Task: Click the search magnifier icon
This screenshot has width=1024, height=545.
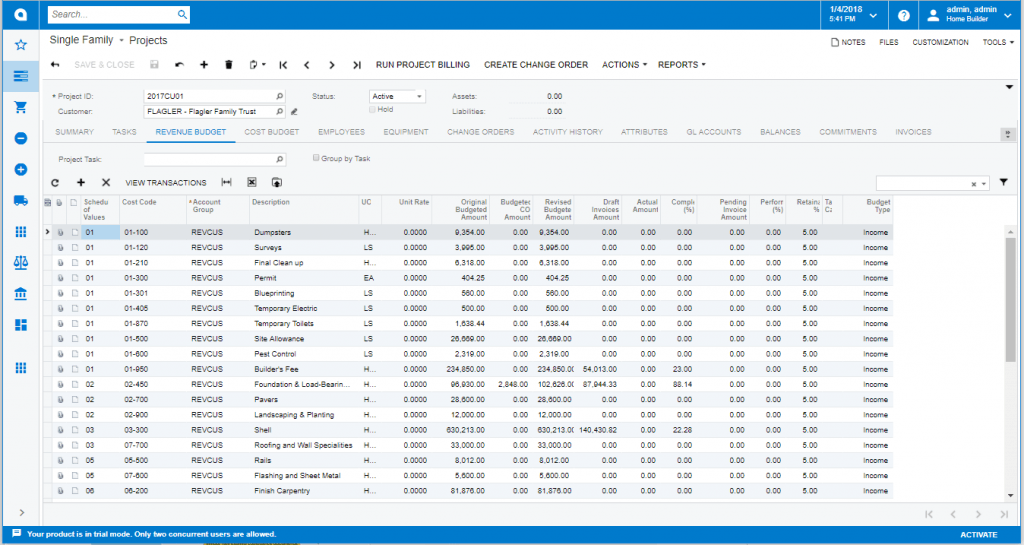Action: (182, 14)
